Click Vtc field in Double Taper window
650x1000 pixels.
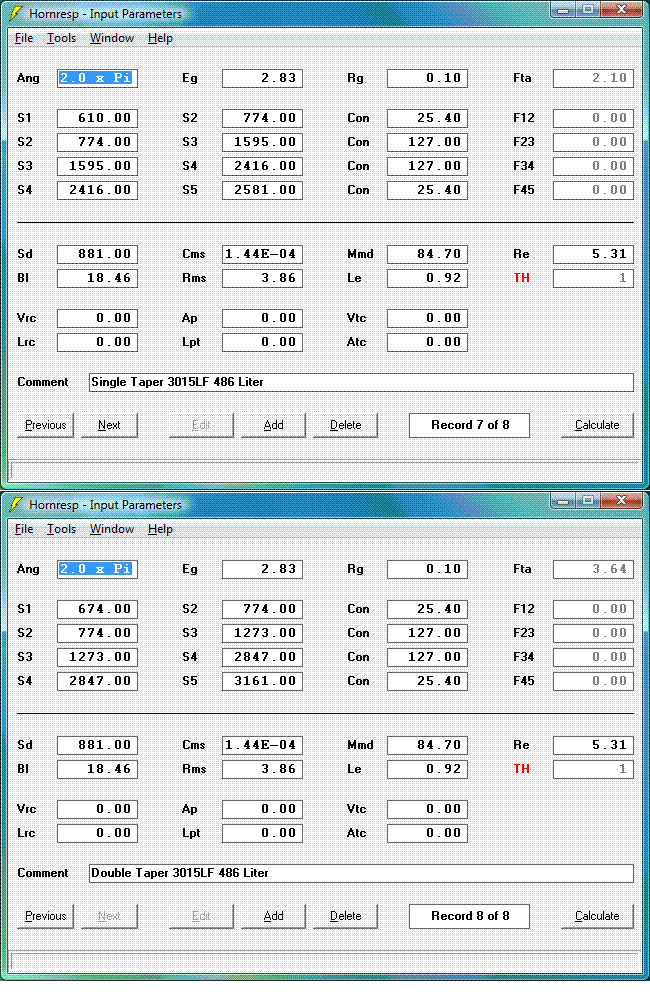click(427, 809)
